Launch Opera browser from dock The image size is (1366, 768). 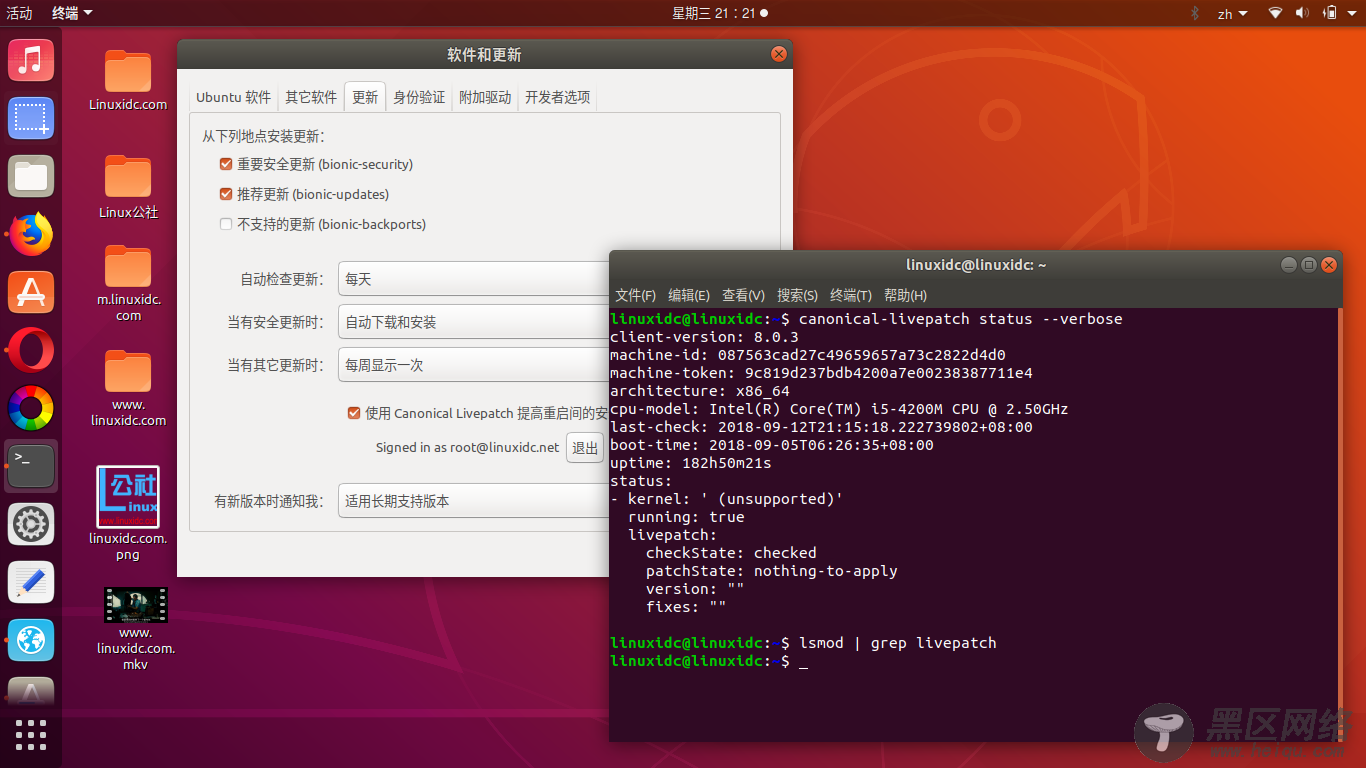31,351
